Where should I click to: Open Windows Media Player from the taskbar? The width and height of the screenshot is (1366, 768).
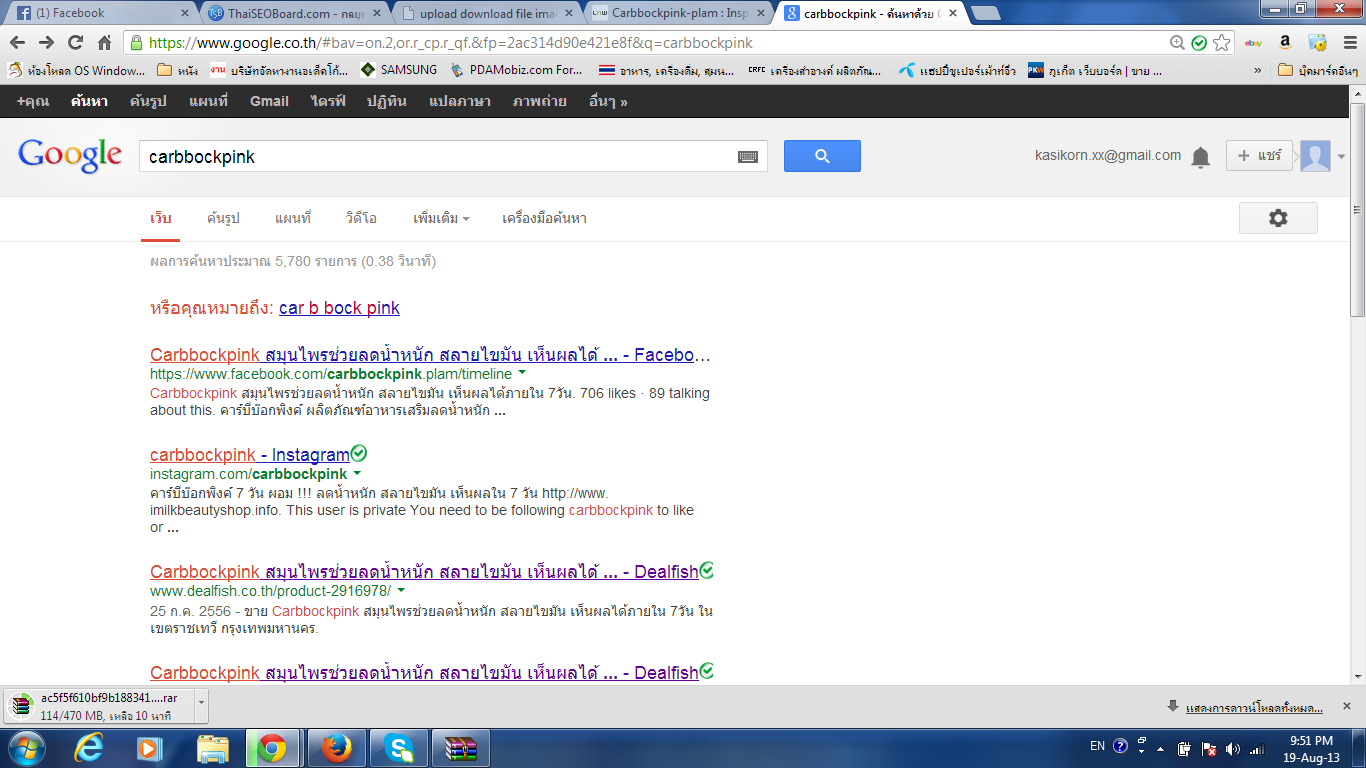pos(149,747)
